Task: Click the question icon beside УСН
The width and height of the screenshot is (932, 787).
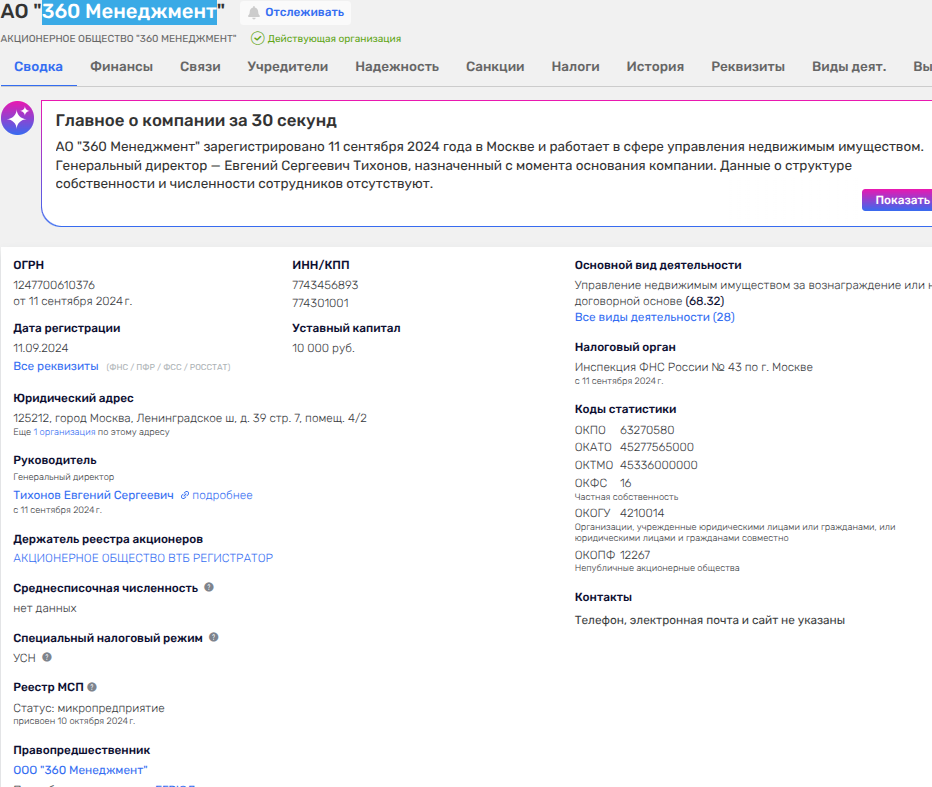Action: click(x=47, y=657)
